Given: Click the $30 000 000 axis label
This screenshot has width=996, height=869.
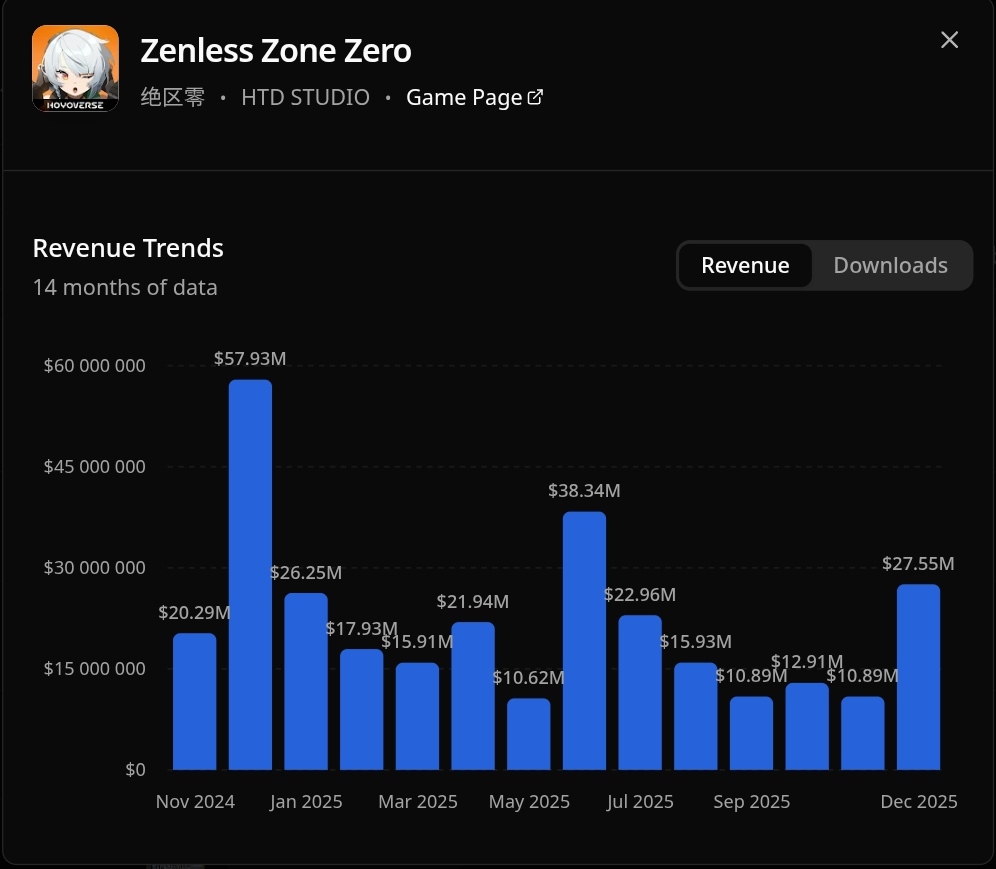Looking at the screenshot, I should coord(95,567).
